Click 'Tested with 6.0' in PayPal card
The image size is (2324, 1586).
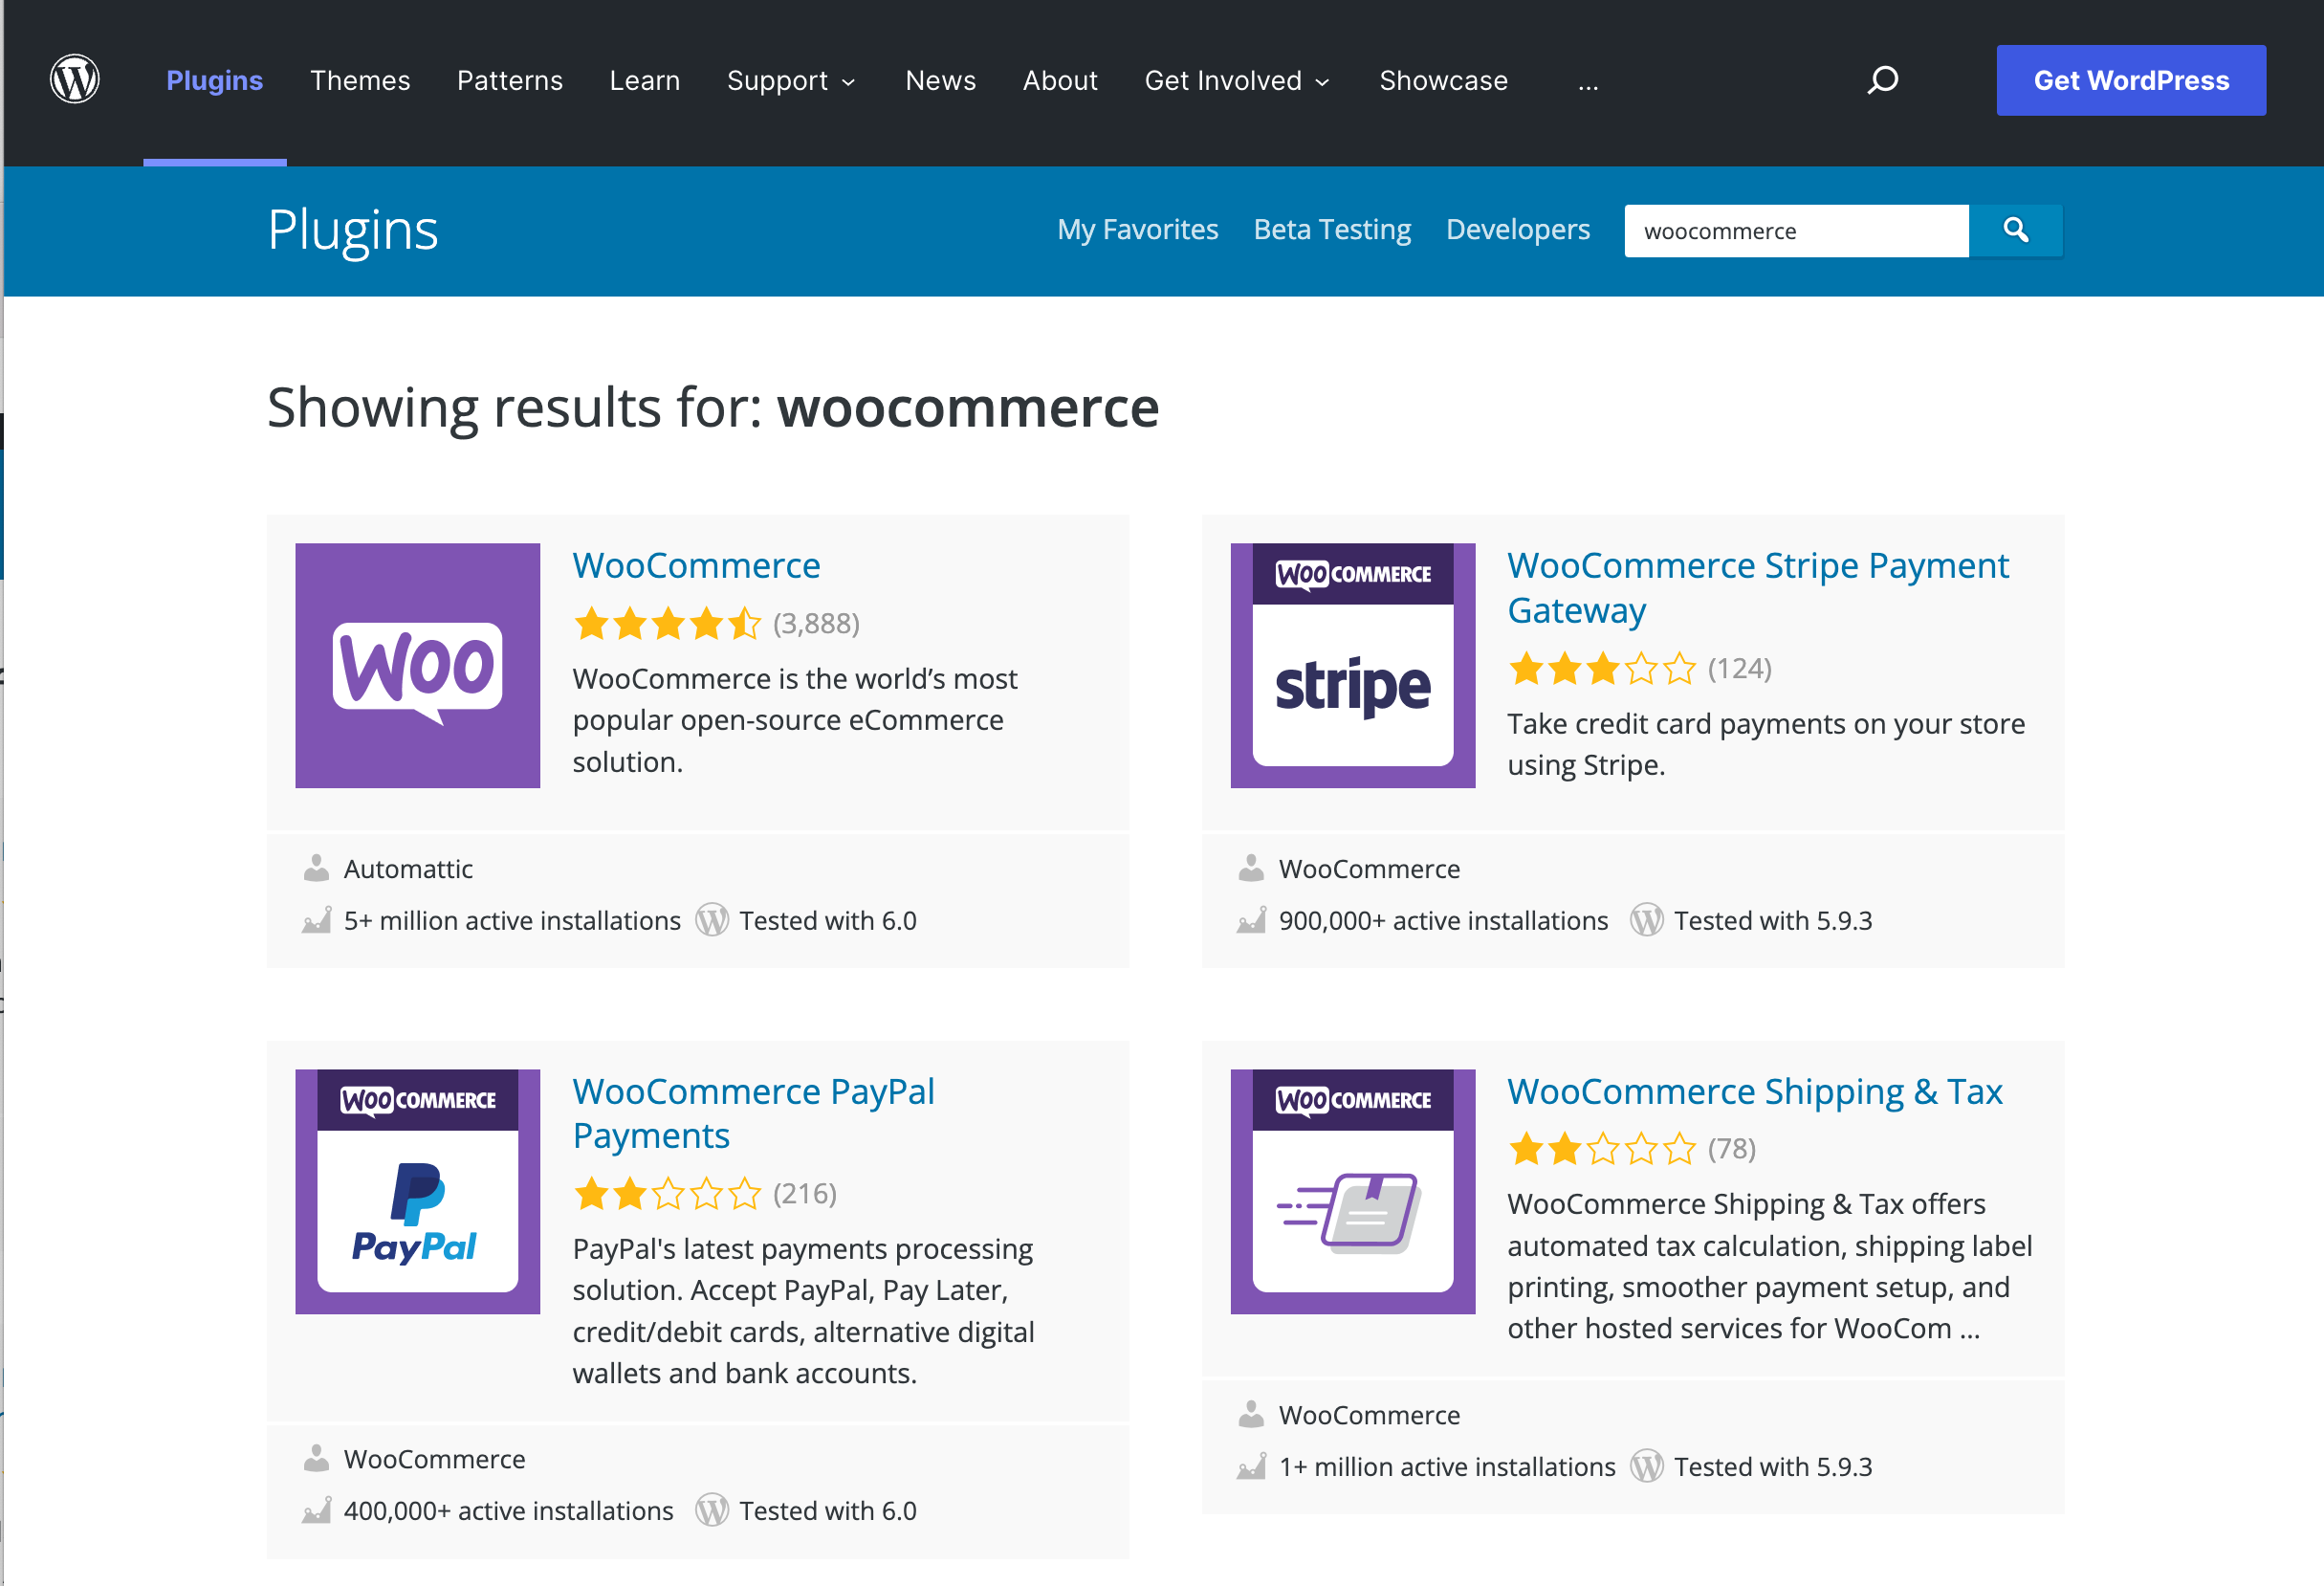click(827, 1511)
